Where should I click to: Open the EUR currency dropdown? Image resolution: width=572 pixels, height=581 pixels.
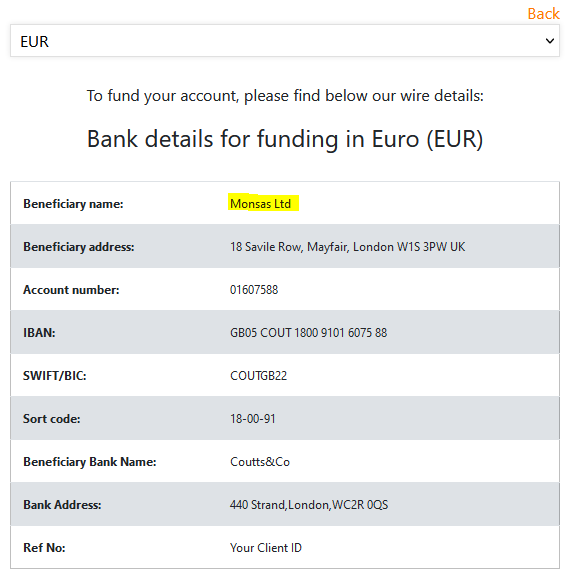[285, 41]
